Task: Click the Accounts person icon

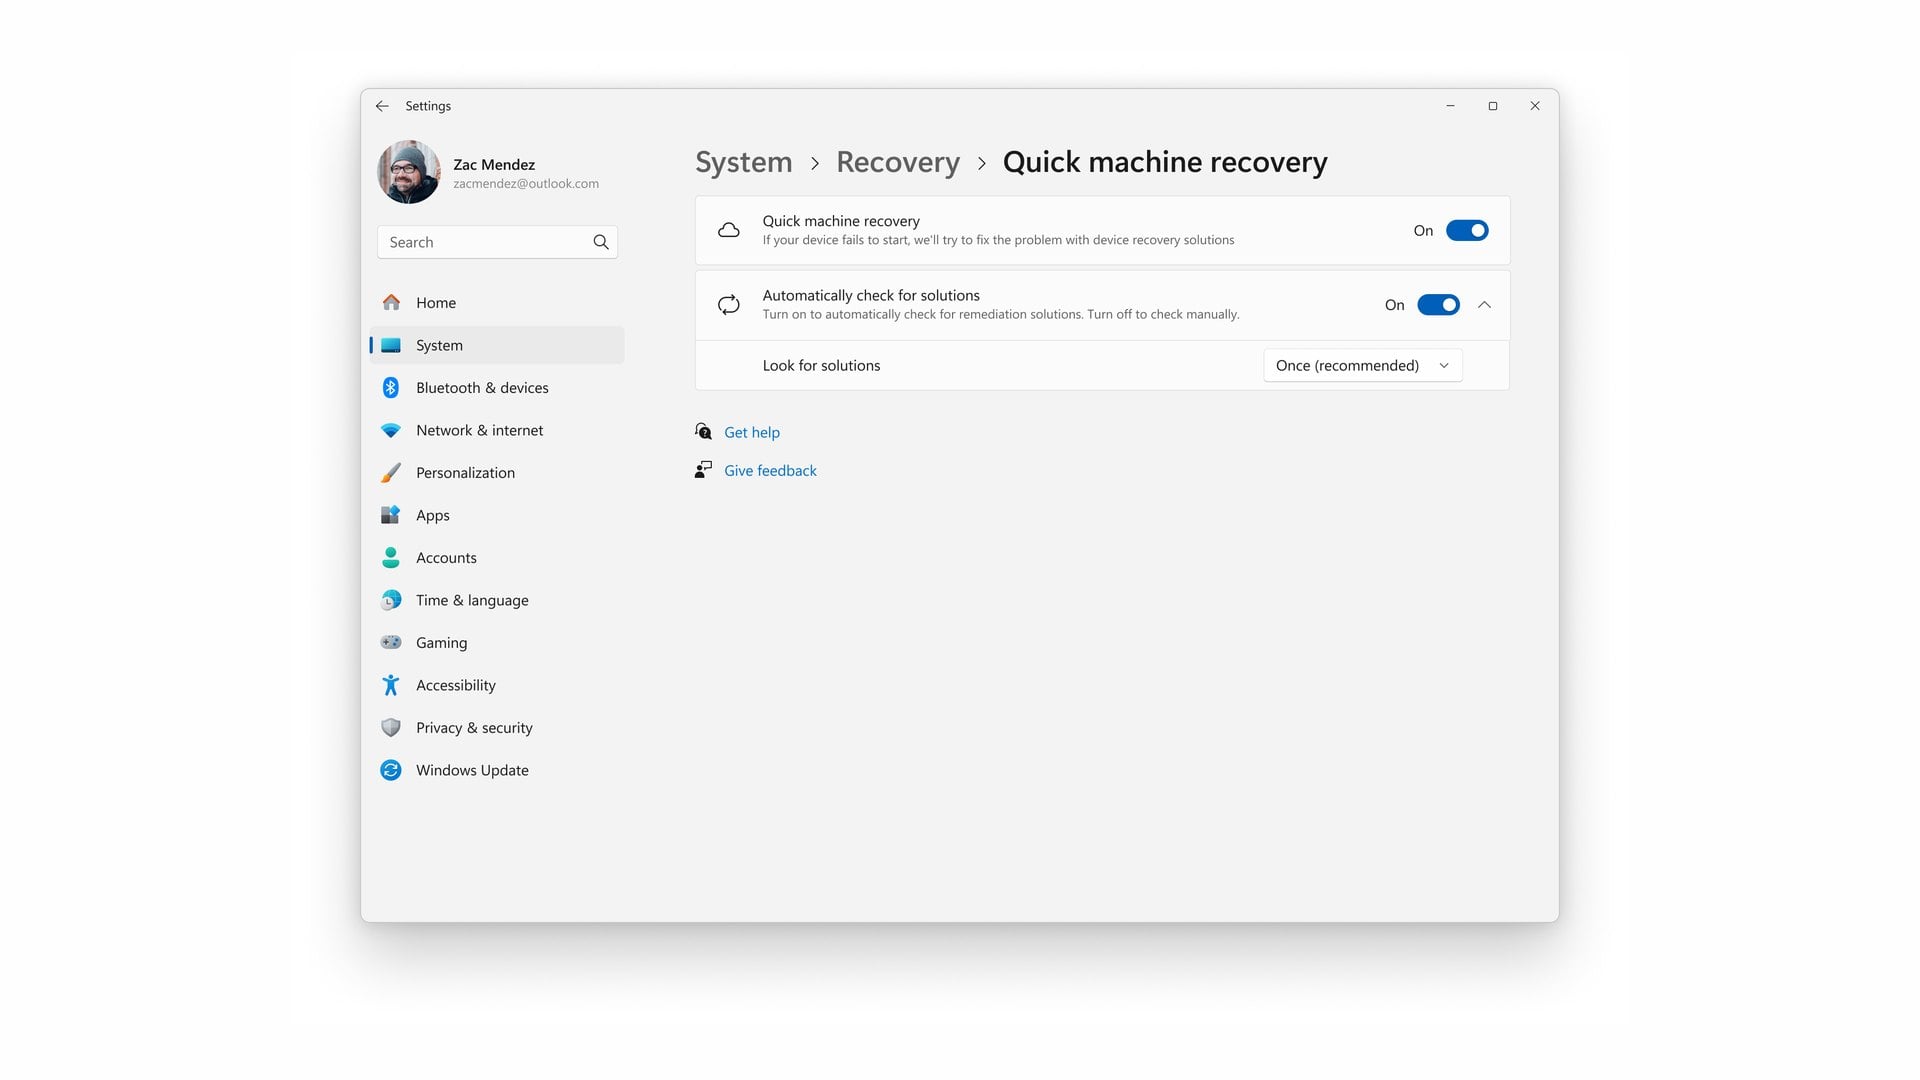Action: 391,557
